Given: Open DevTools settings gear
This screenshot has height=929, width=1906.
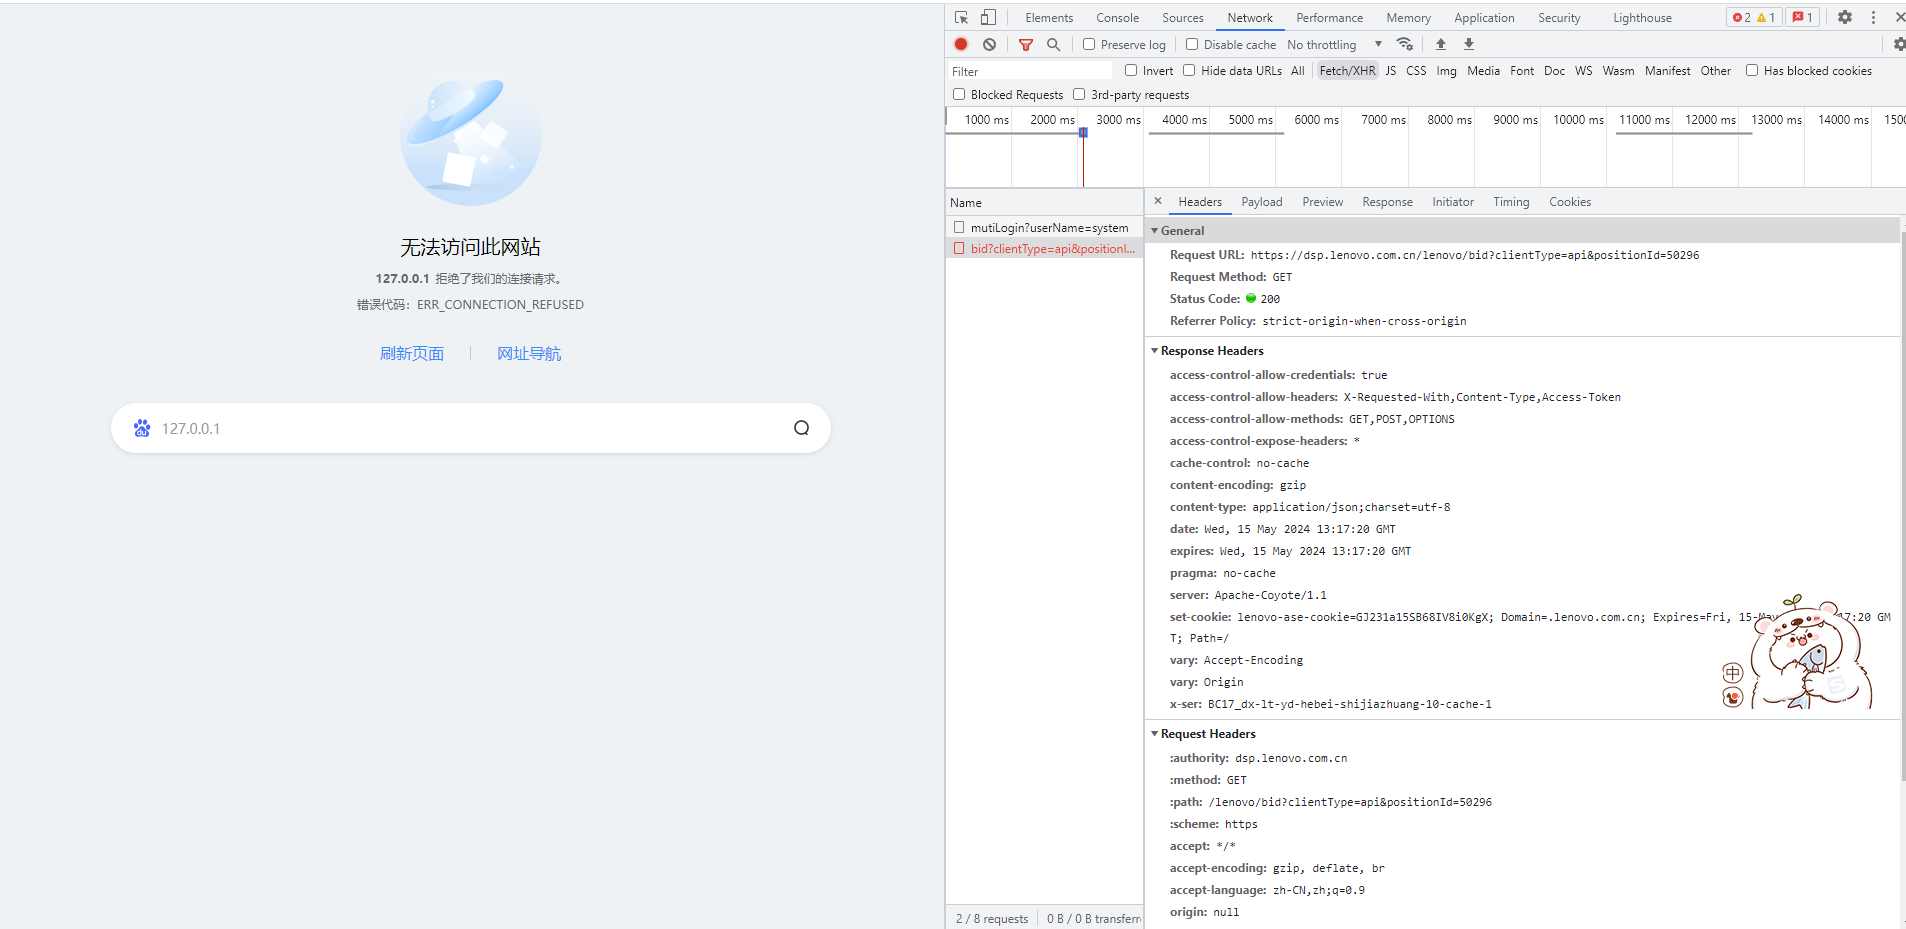Looking at the screenshot, I should [1845, 17].
